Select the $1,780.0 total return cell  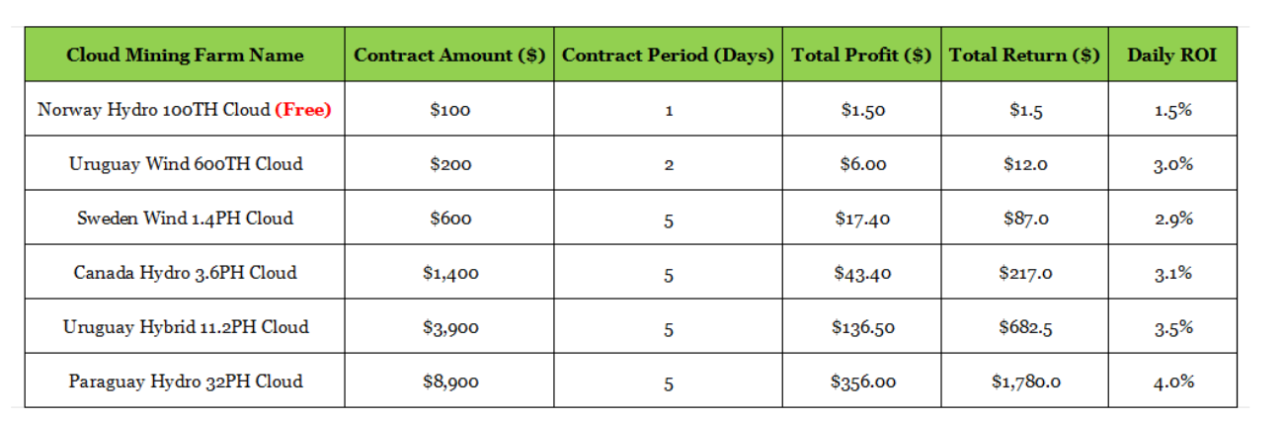[1025, 381]
